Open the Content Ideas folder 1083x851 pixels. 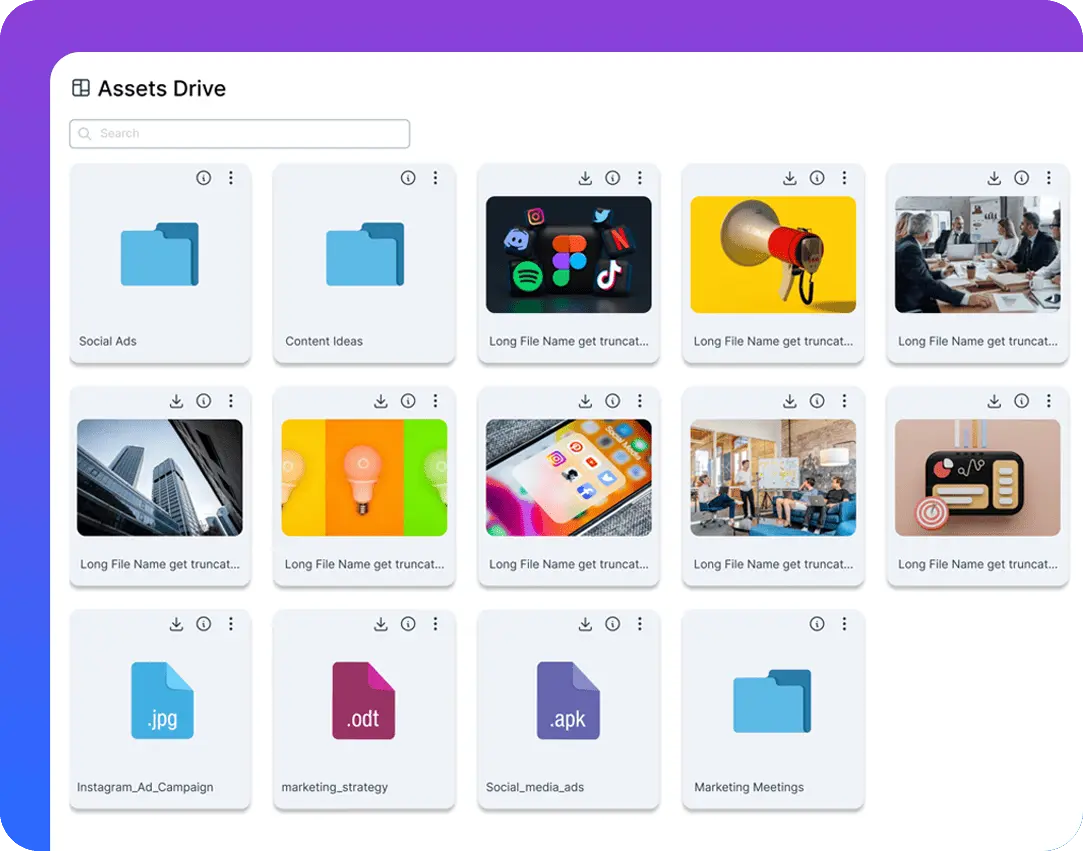pyautogui.click(x=364, y=253)
